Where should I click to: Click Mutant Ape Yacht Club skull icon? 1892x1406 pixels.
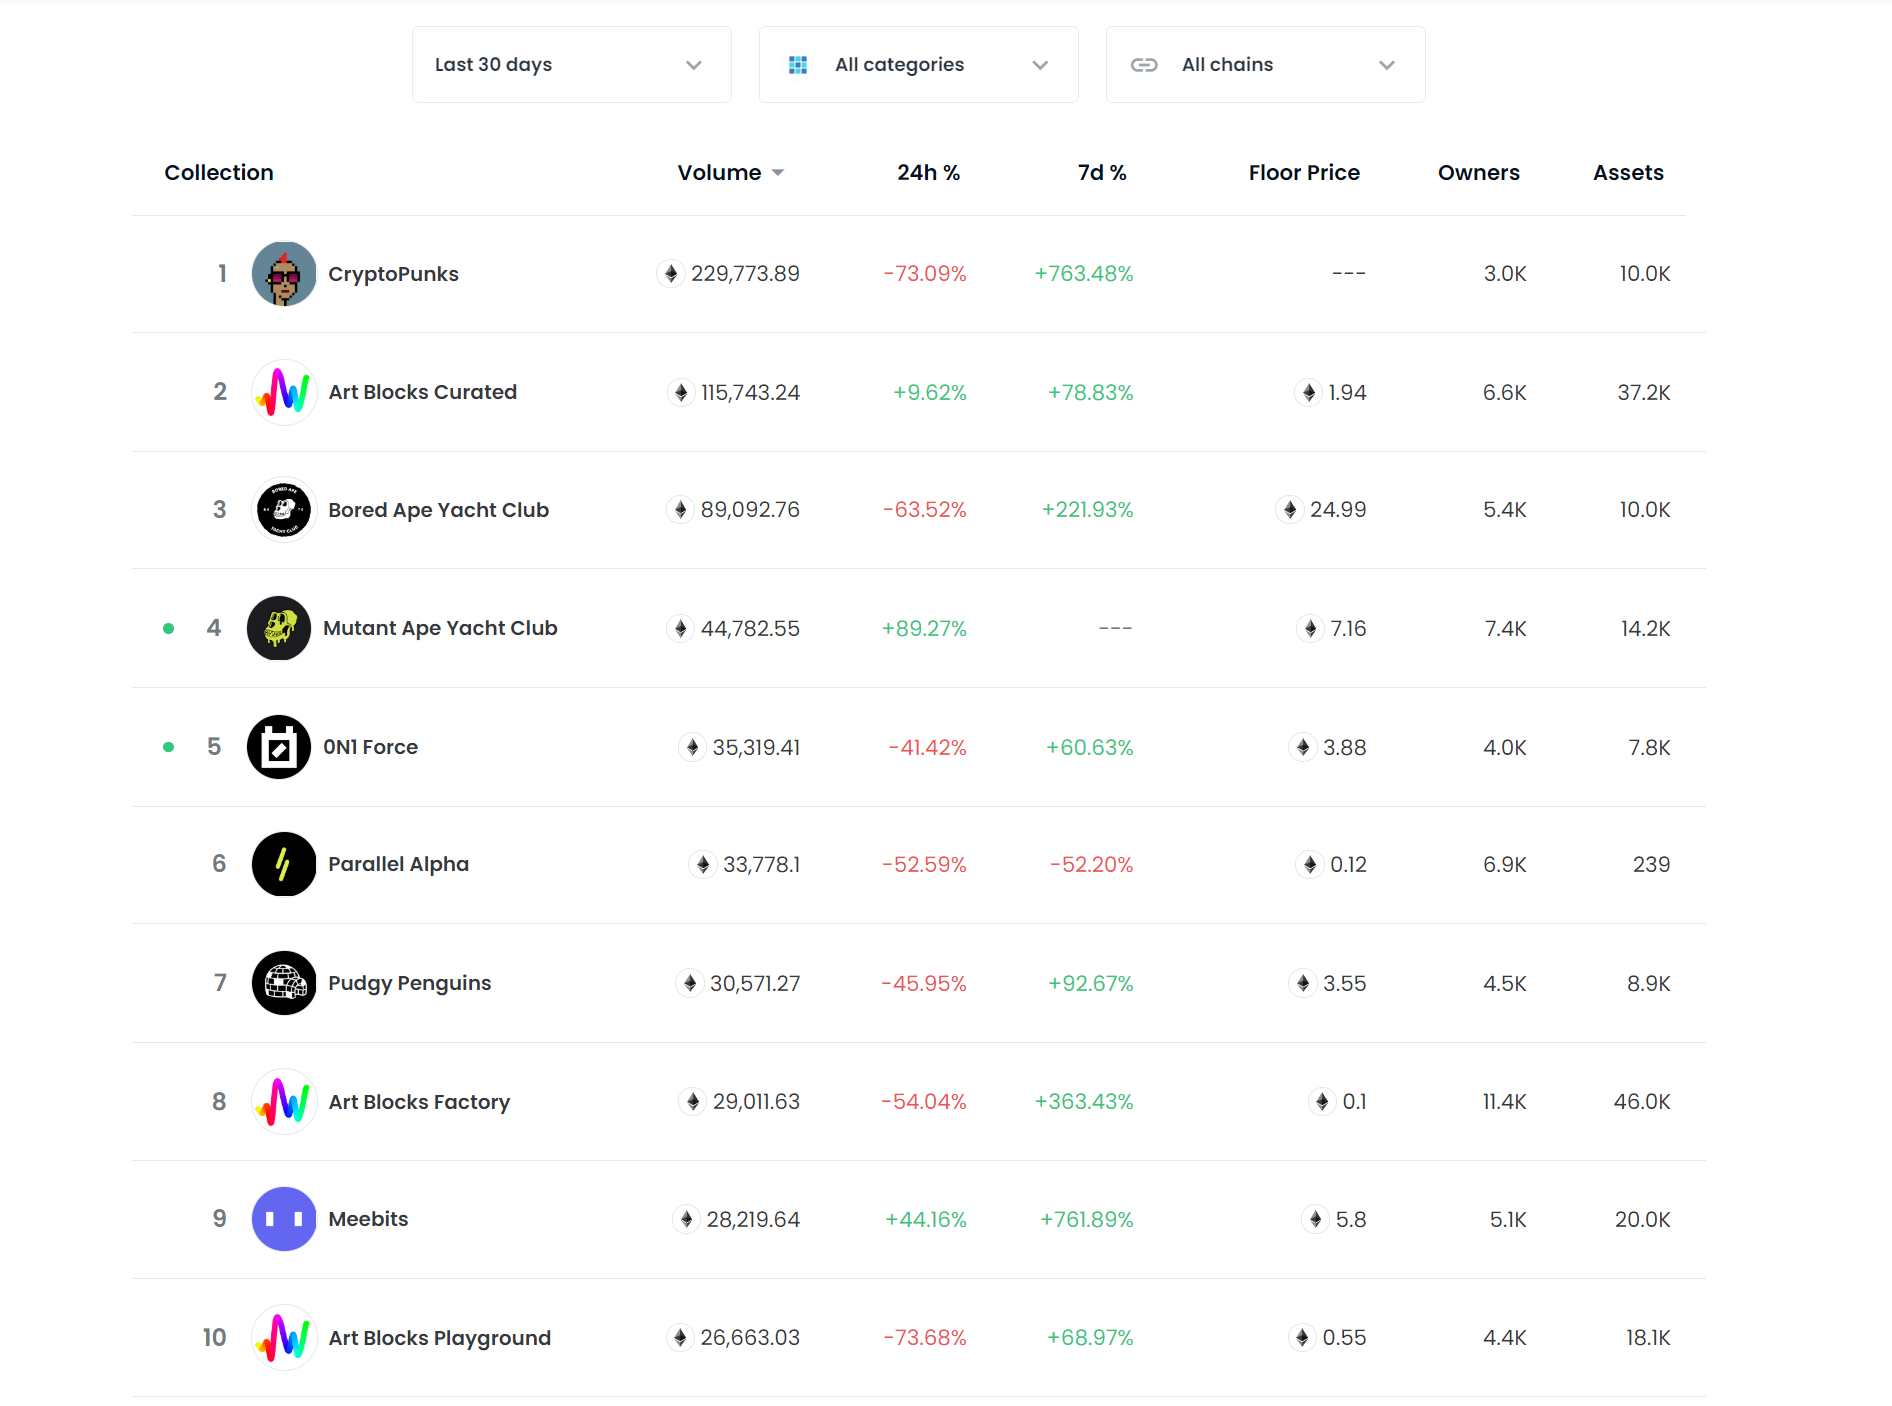click(279, 628)
